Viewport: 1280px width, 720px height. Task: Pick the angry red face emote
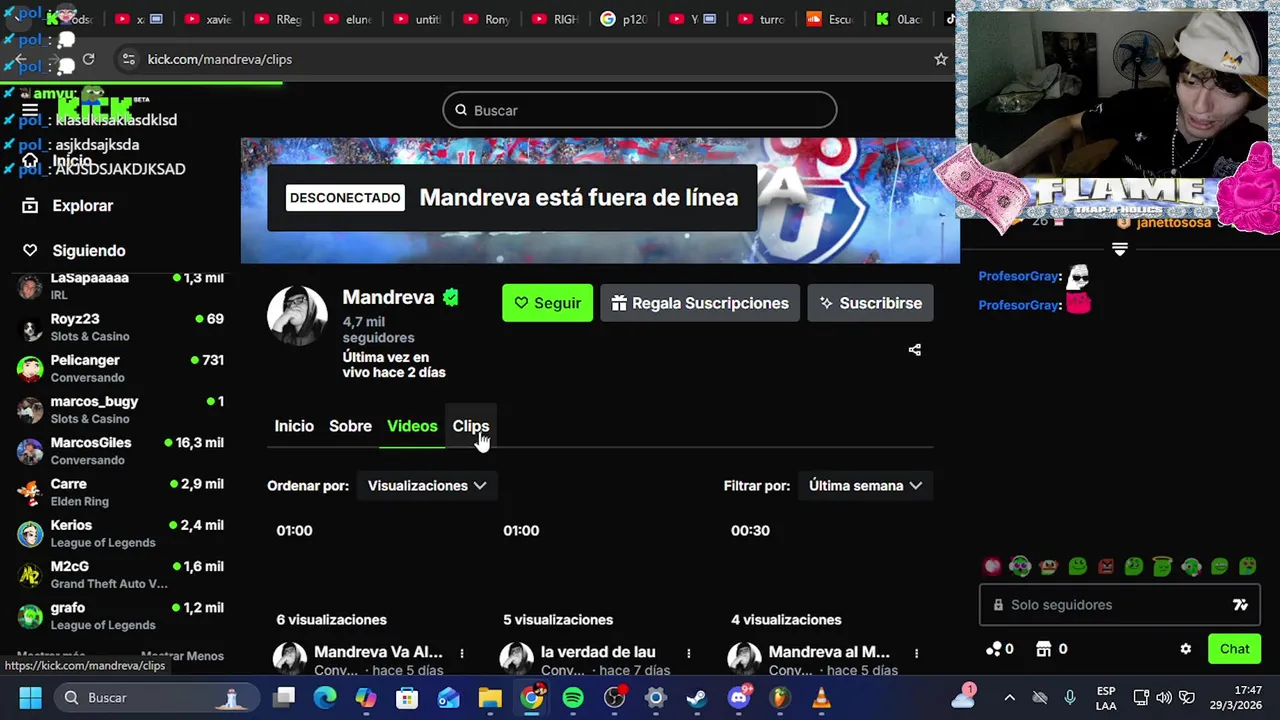pyautogui.click(x=1105, y=566)
